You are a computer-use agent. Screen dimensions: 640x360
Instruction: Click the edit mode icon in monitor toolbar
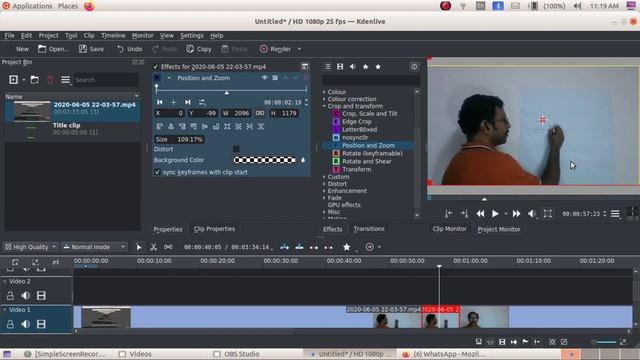548,213
